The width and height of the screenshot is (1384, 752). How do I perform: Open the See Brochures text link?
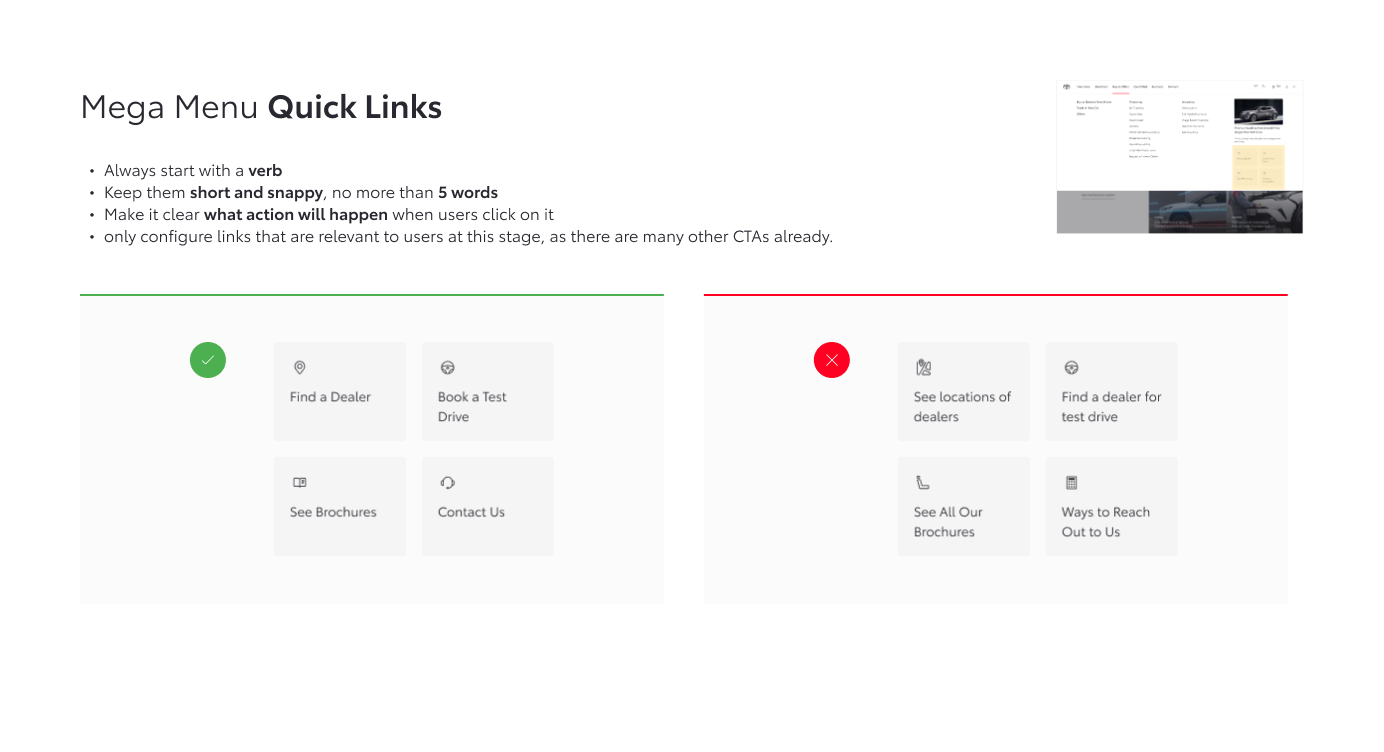[333, 512]
